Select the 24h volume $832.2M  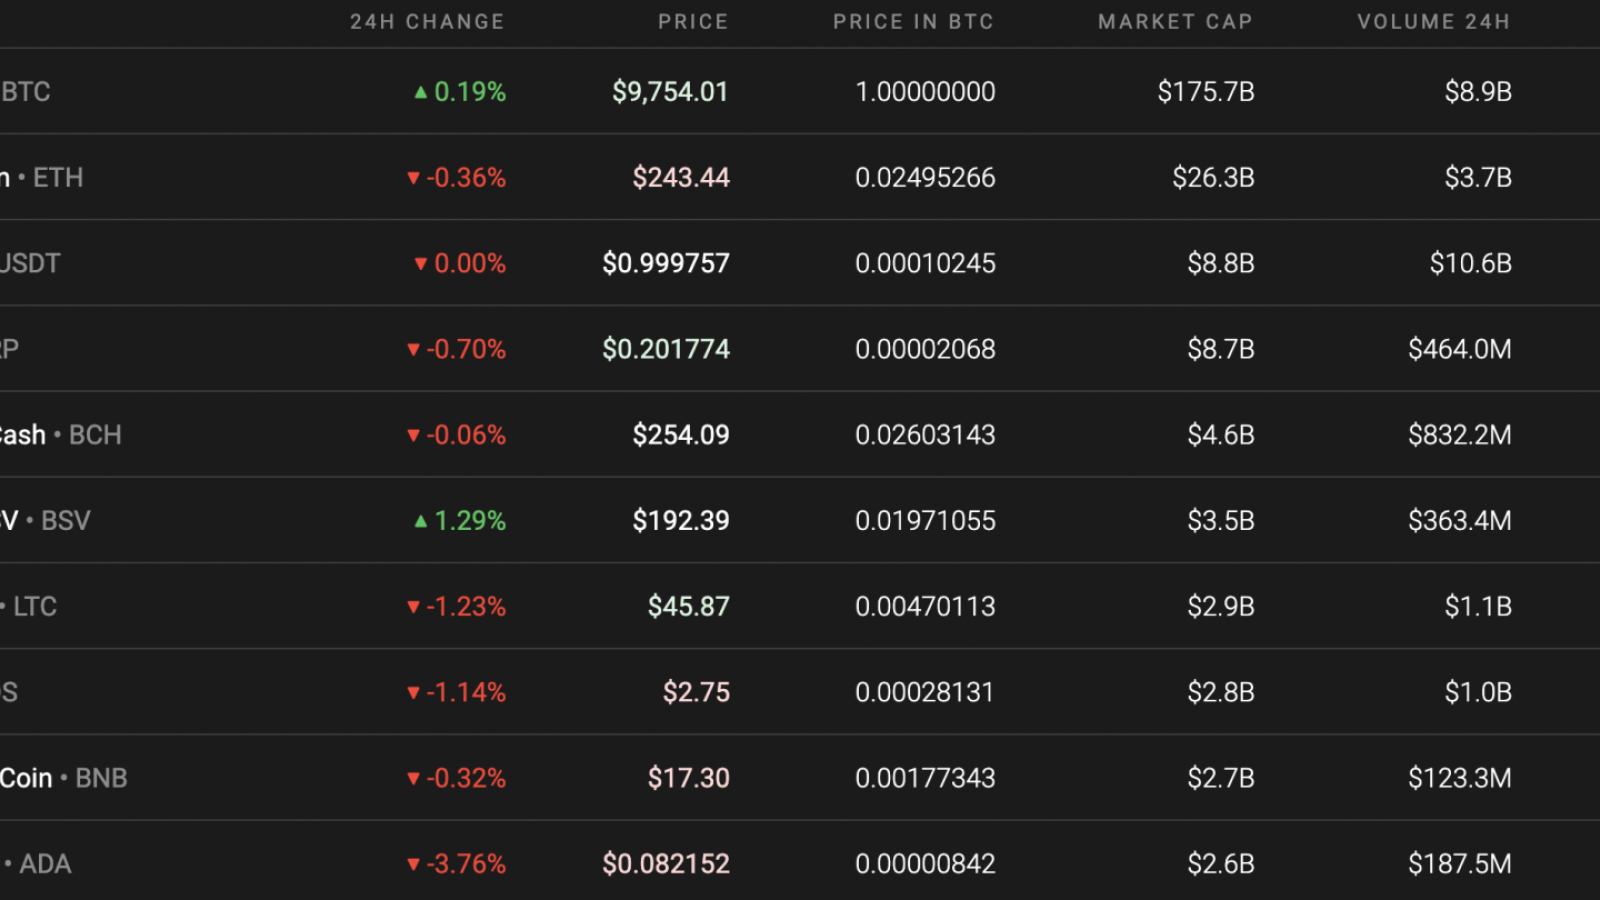pyautogui.click(x=1460, y=435)
